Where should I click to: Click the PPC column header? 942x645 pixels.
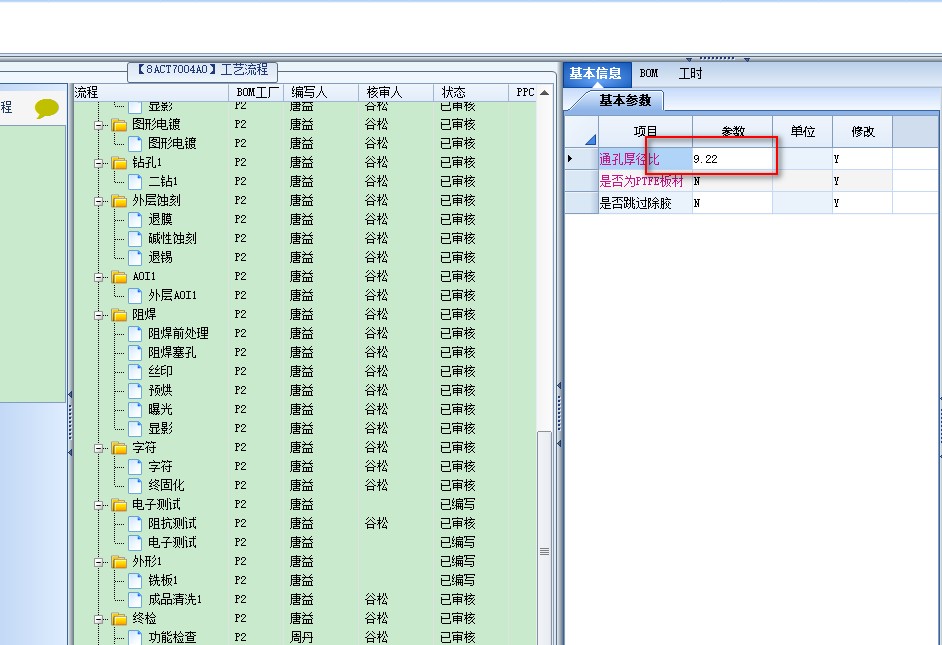click(x=524, y=92)
